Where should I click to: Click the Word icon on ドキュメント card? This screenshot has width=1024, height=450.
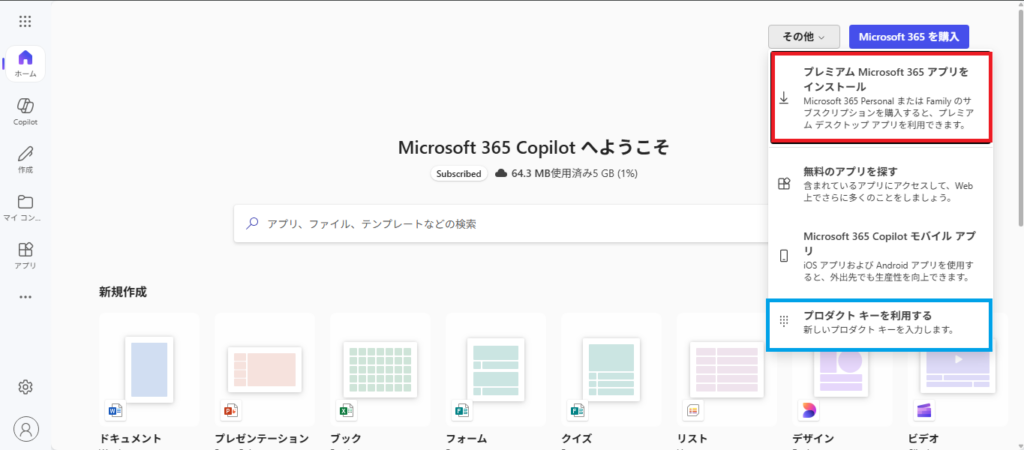[x=115, y=410]
